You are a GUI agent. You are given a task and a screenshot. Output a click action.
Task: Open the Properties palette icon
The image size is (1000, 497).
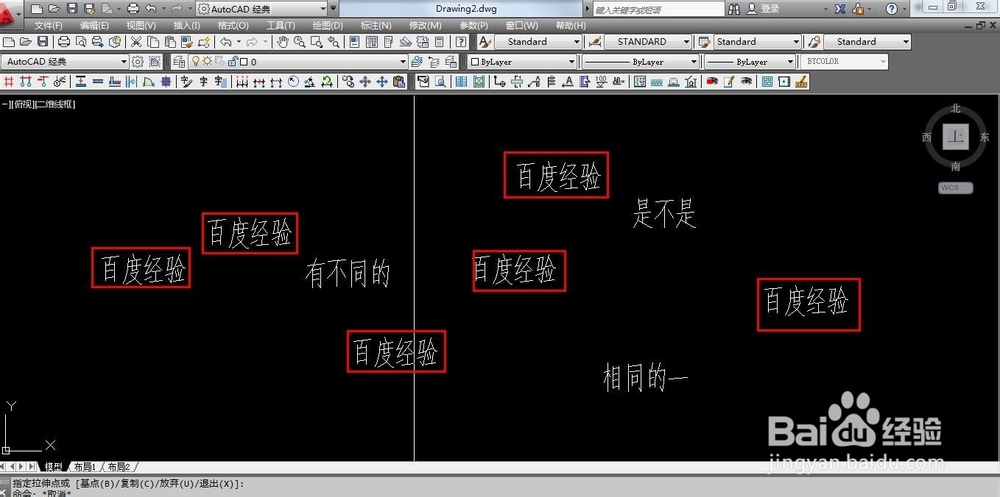click(x=354, y=42)
